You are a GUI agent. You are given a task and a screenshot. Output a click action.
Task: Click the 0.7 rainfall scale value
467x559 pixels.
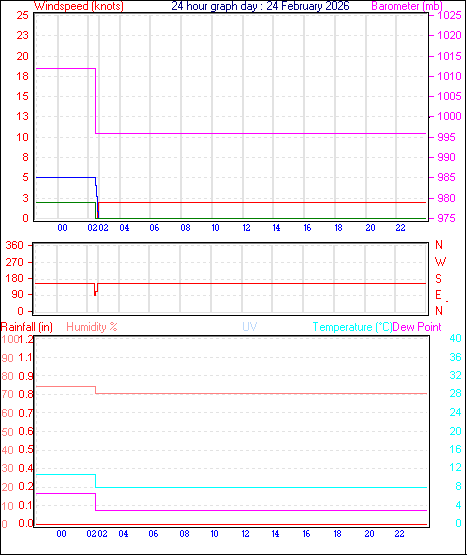[x=26, y=413]
